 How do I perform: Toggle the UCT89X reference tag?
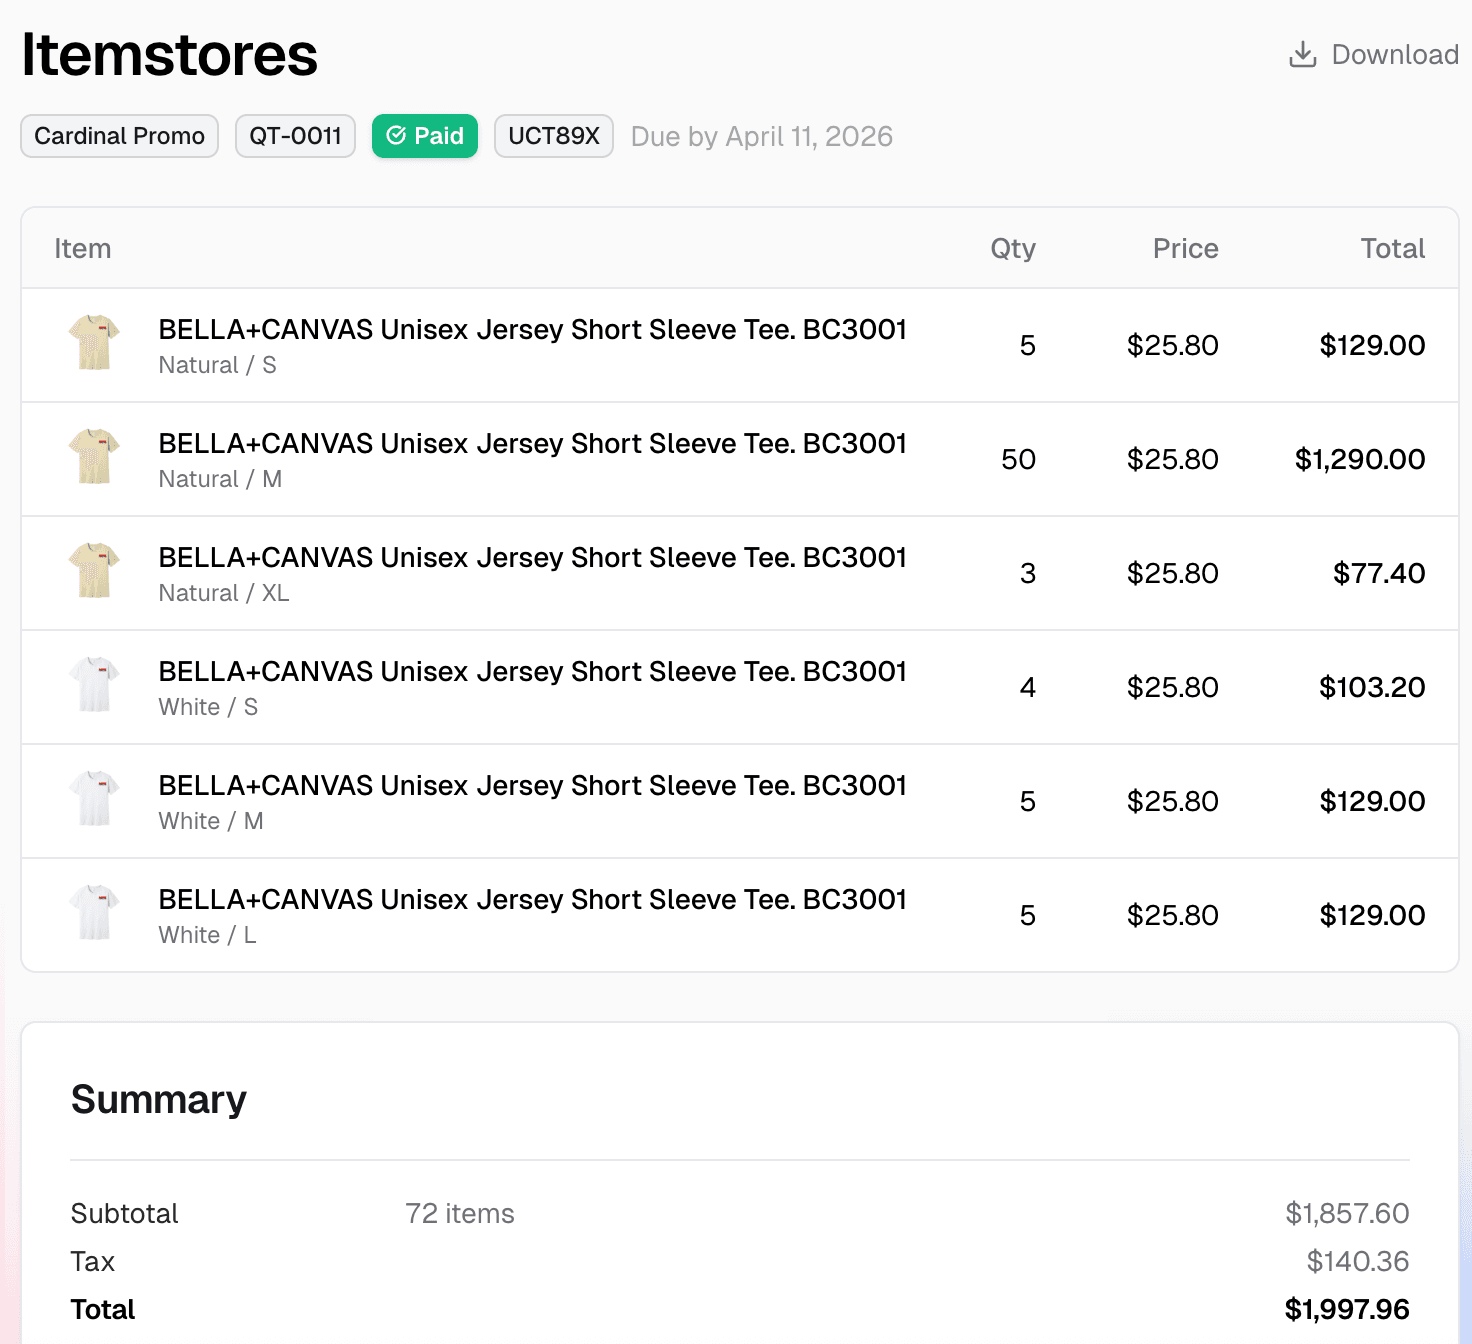click(553, 135)
